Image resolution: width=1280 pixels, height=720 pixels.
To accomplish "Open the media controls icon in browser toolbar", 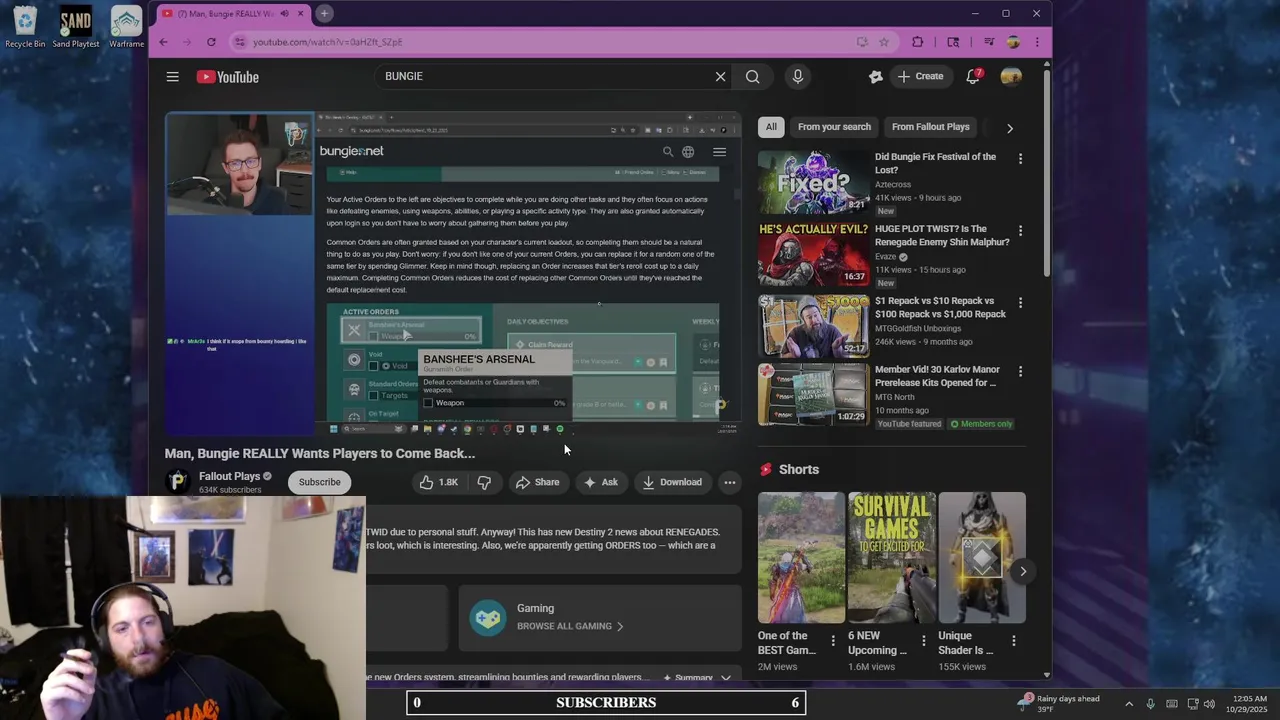I will coord(989,42).
